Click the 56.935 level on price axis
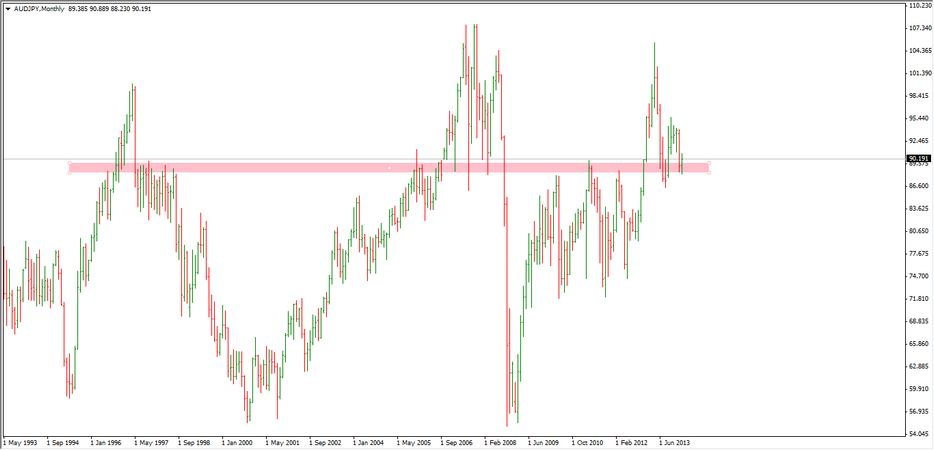 [918, 412]
